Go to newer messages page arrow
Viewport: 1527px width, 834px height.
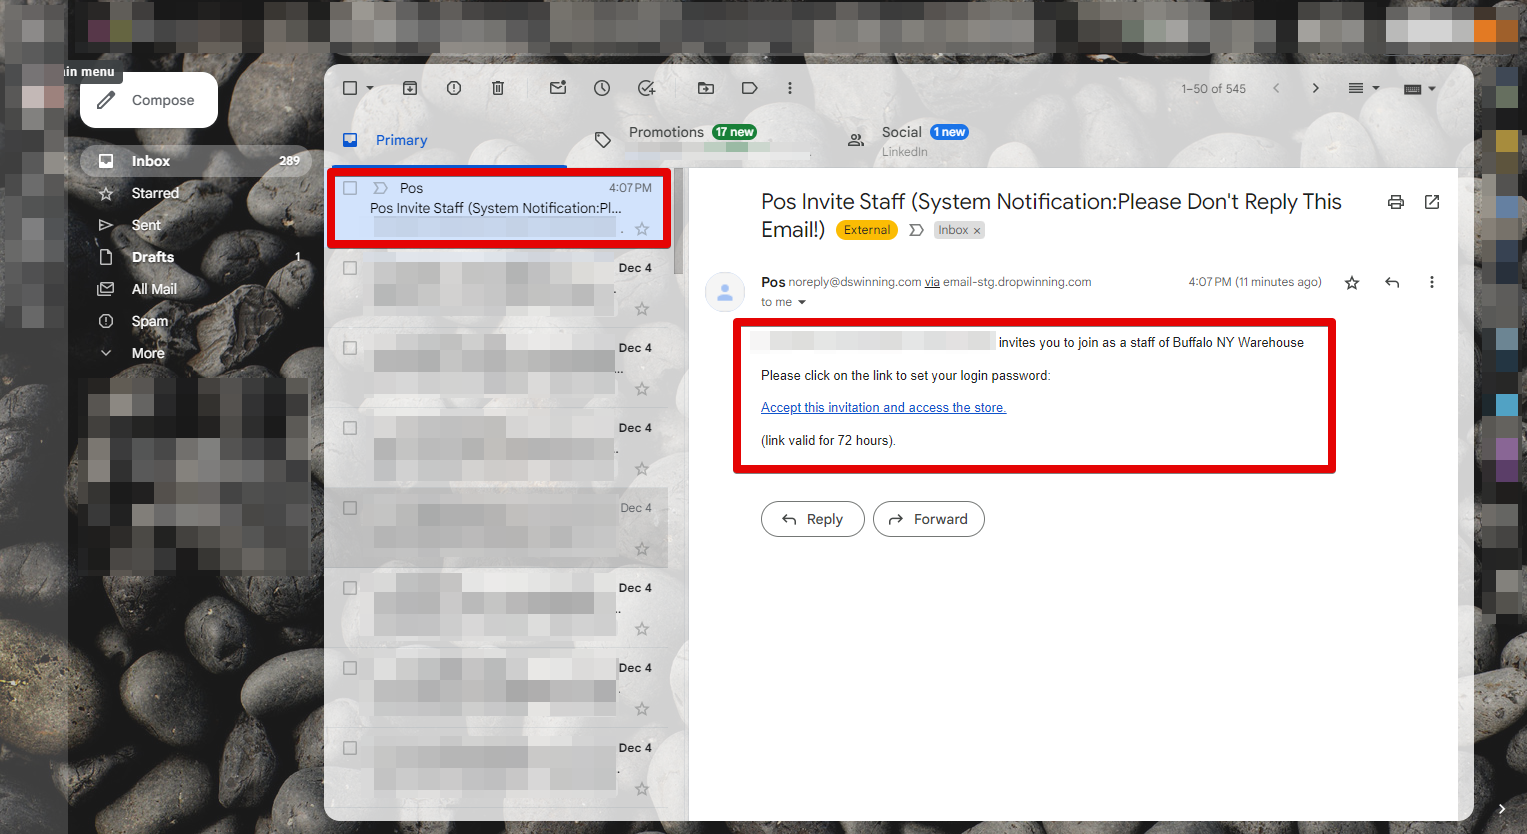tap(1276, 88)
